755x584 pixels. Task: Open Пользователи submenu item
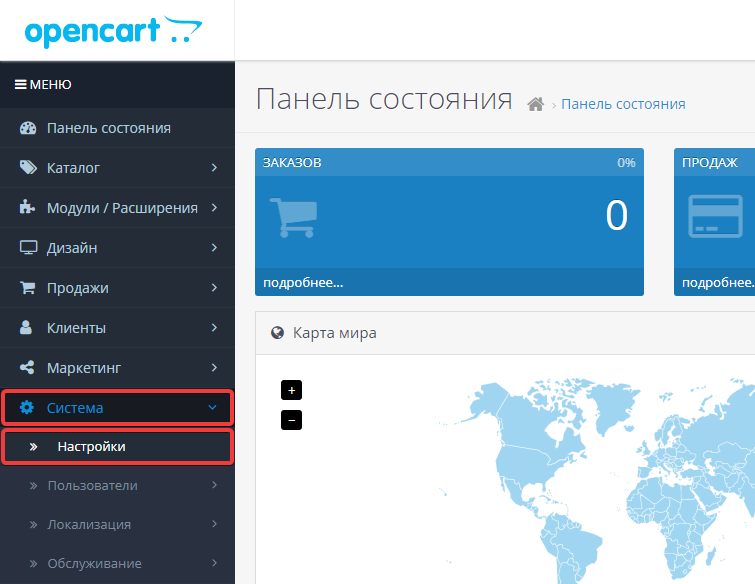(92, 486)
